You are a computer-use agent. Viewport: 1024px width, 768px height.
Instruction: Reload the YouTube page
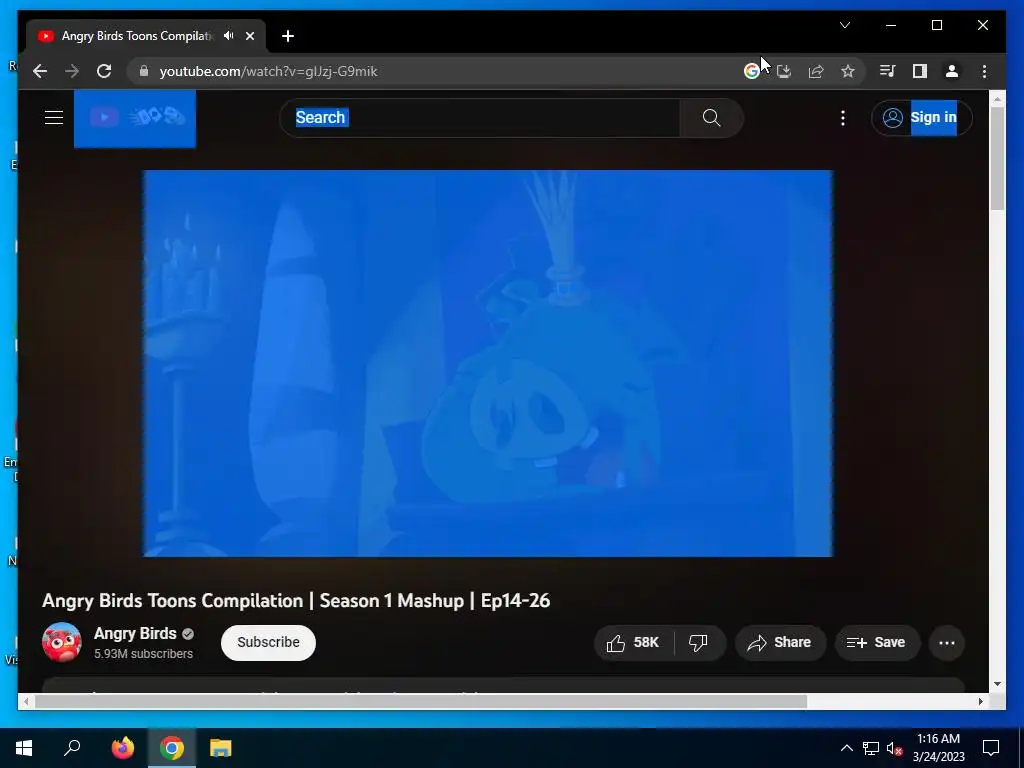coord(104,71)
